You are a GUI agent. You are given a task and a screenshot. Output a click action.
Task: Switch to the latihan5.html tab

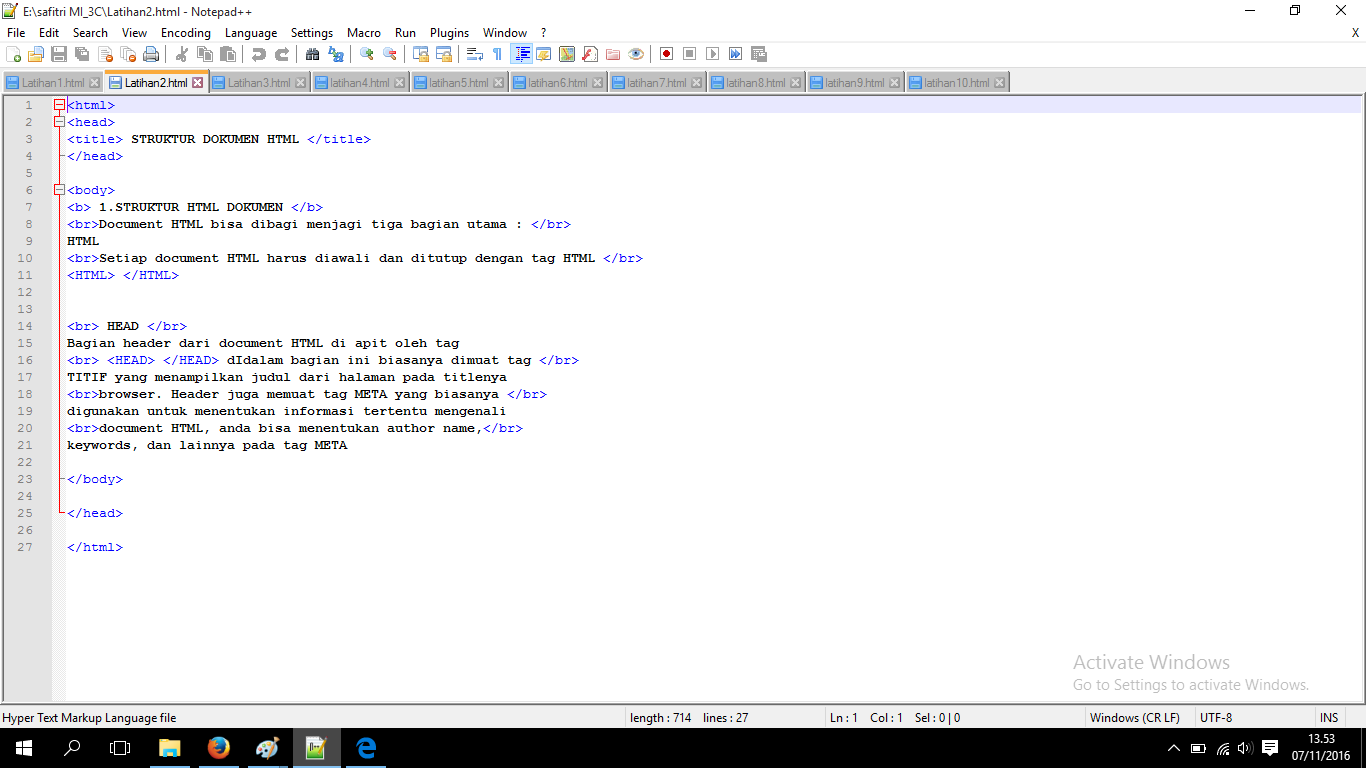coord(458,81)
